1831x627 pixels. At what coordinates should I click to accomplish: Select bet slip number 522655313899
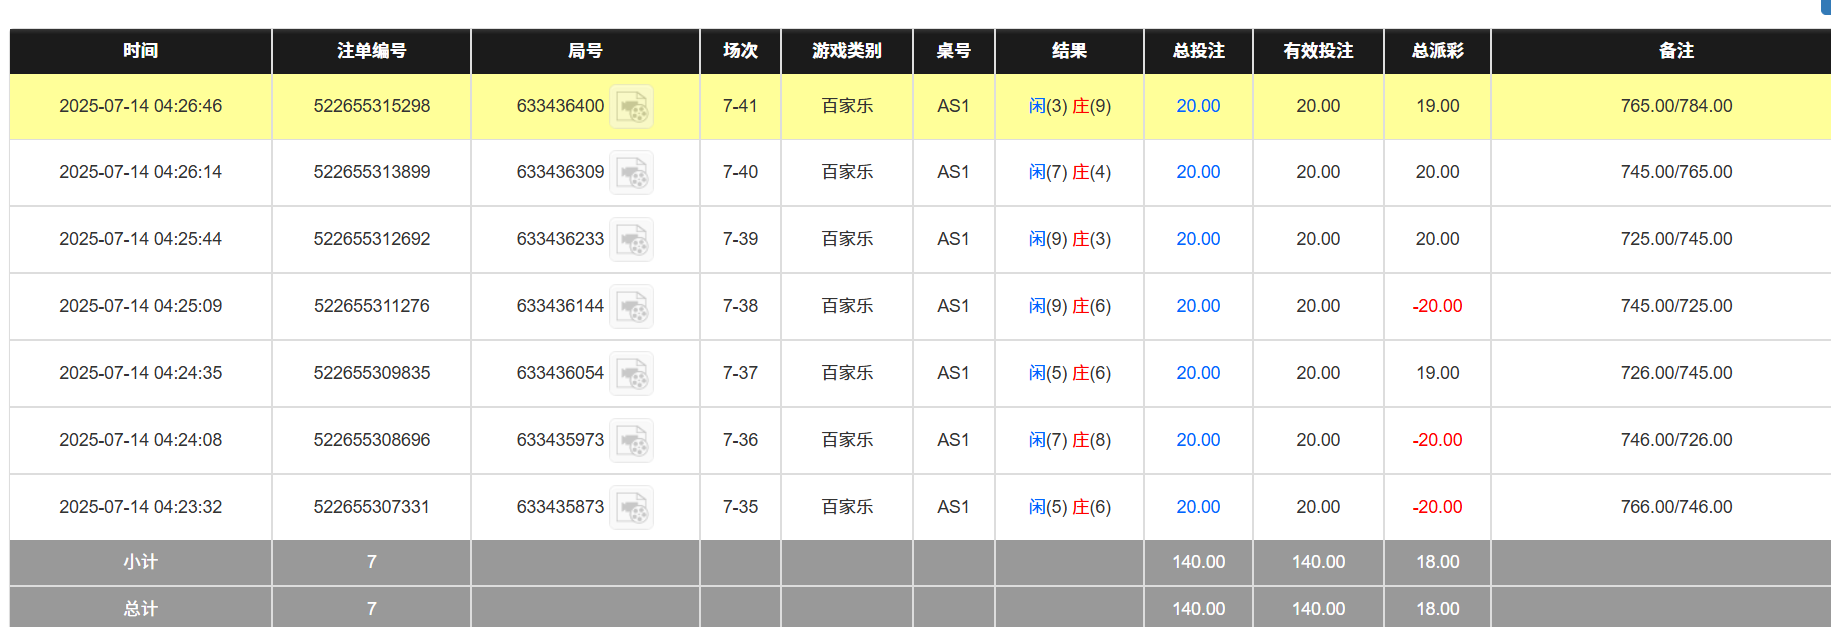[371, 172]
